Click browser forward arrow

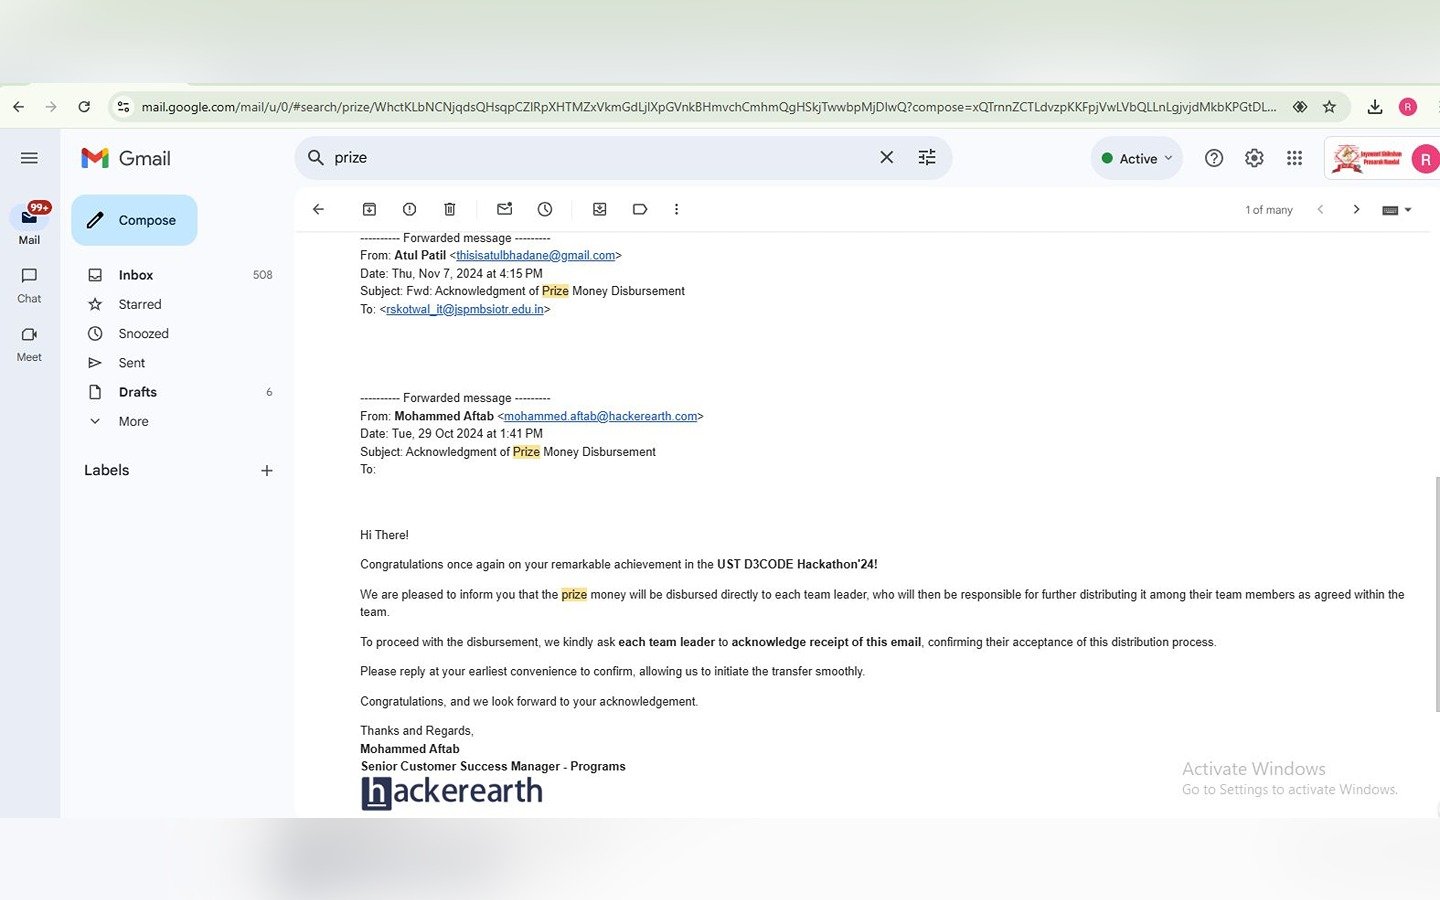[51, 107]
